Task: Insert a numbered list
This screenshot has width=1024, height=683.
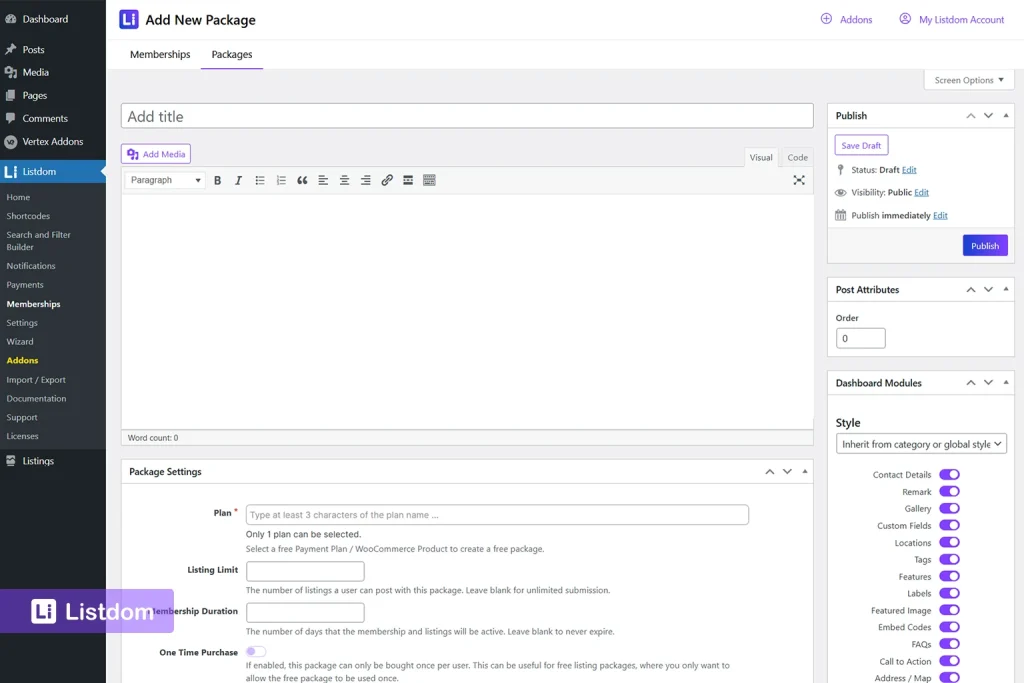Action: click(280, 180)
